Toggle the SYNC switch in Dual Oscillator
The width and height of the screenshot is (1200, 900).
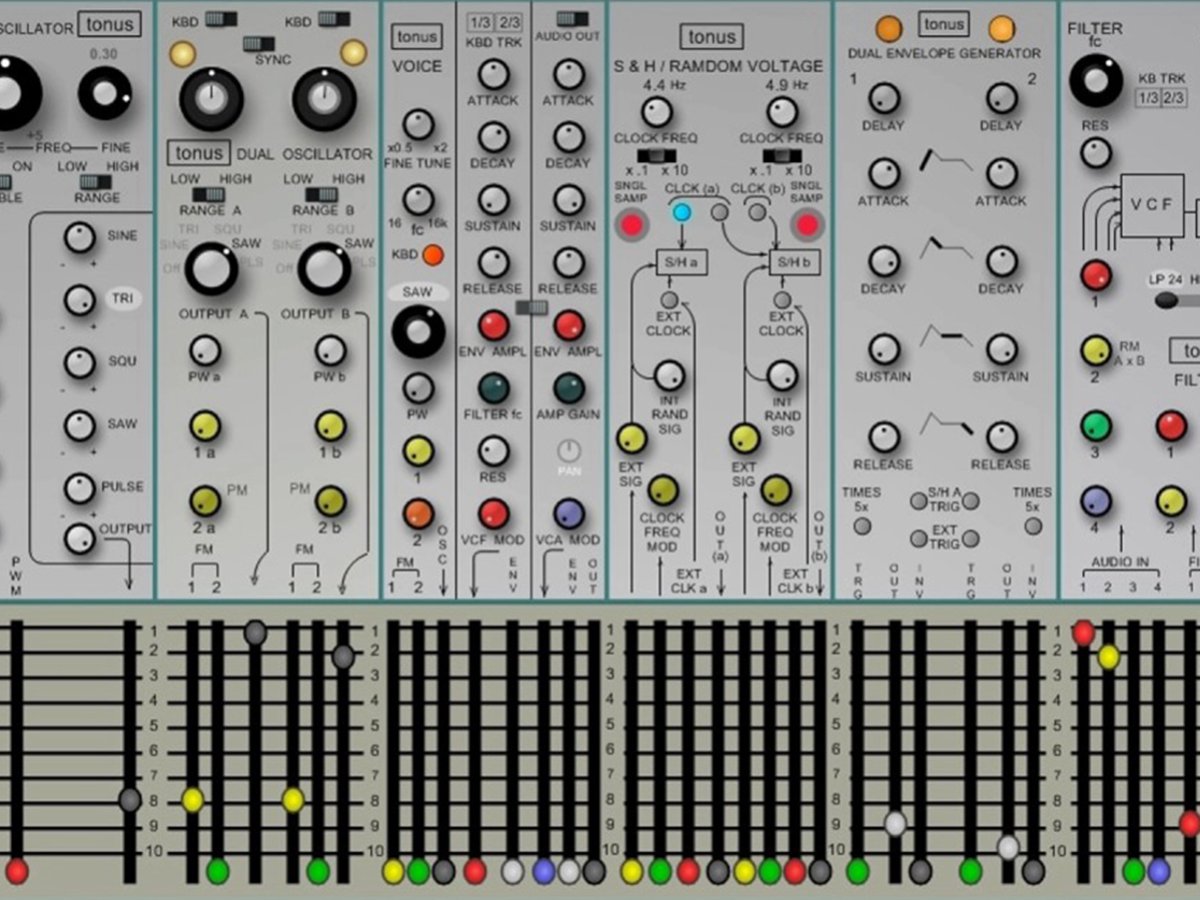pos(258,44)
